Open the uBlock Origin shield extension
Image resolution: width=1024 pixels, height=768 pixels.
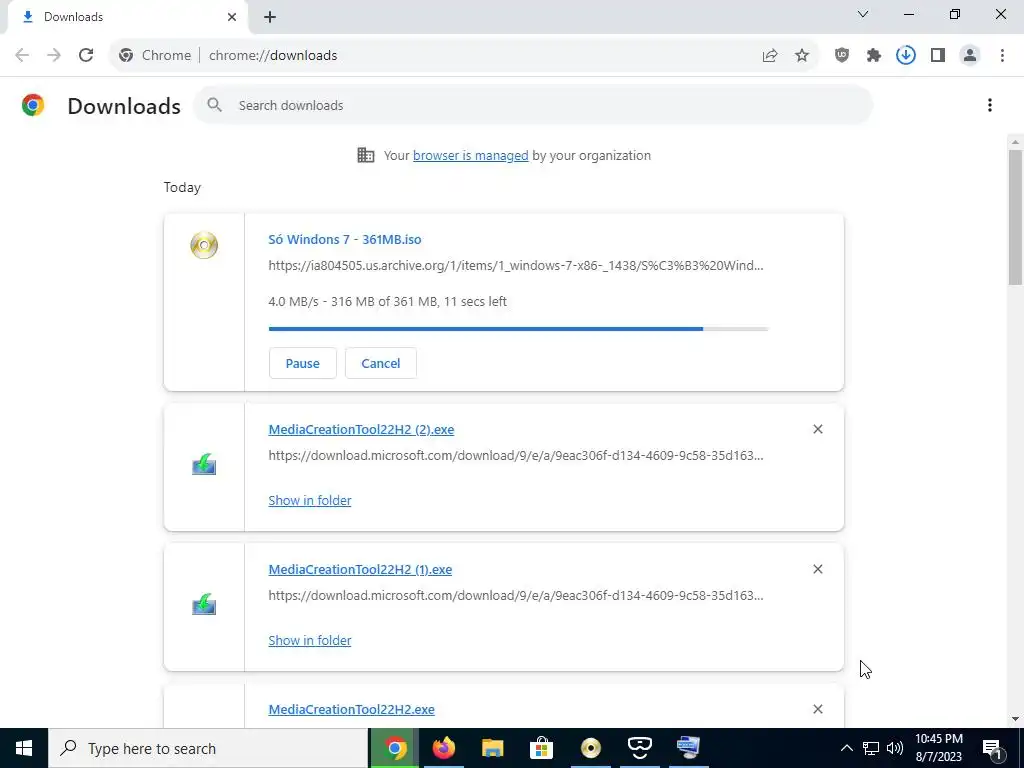842,56
